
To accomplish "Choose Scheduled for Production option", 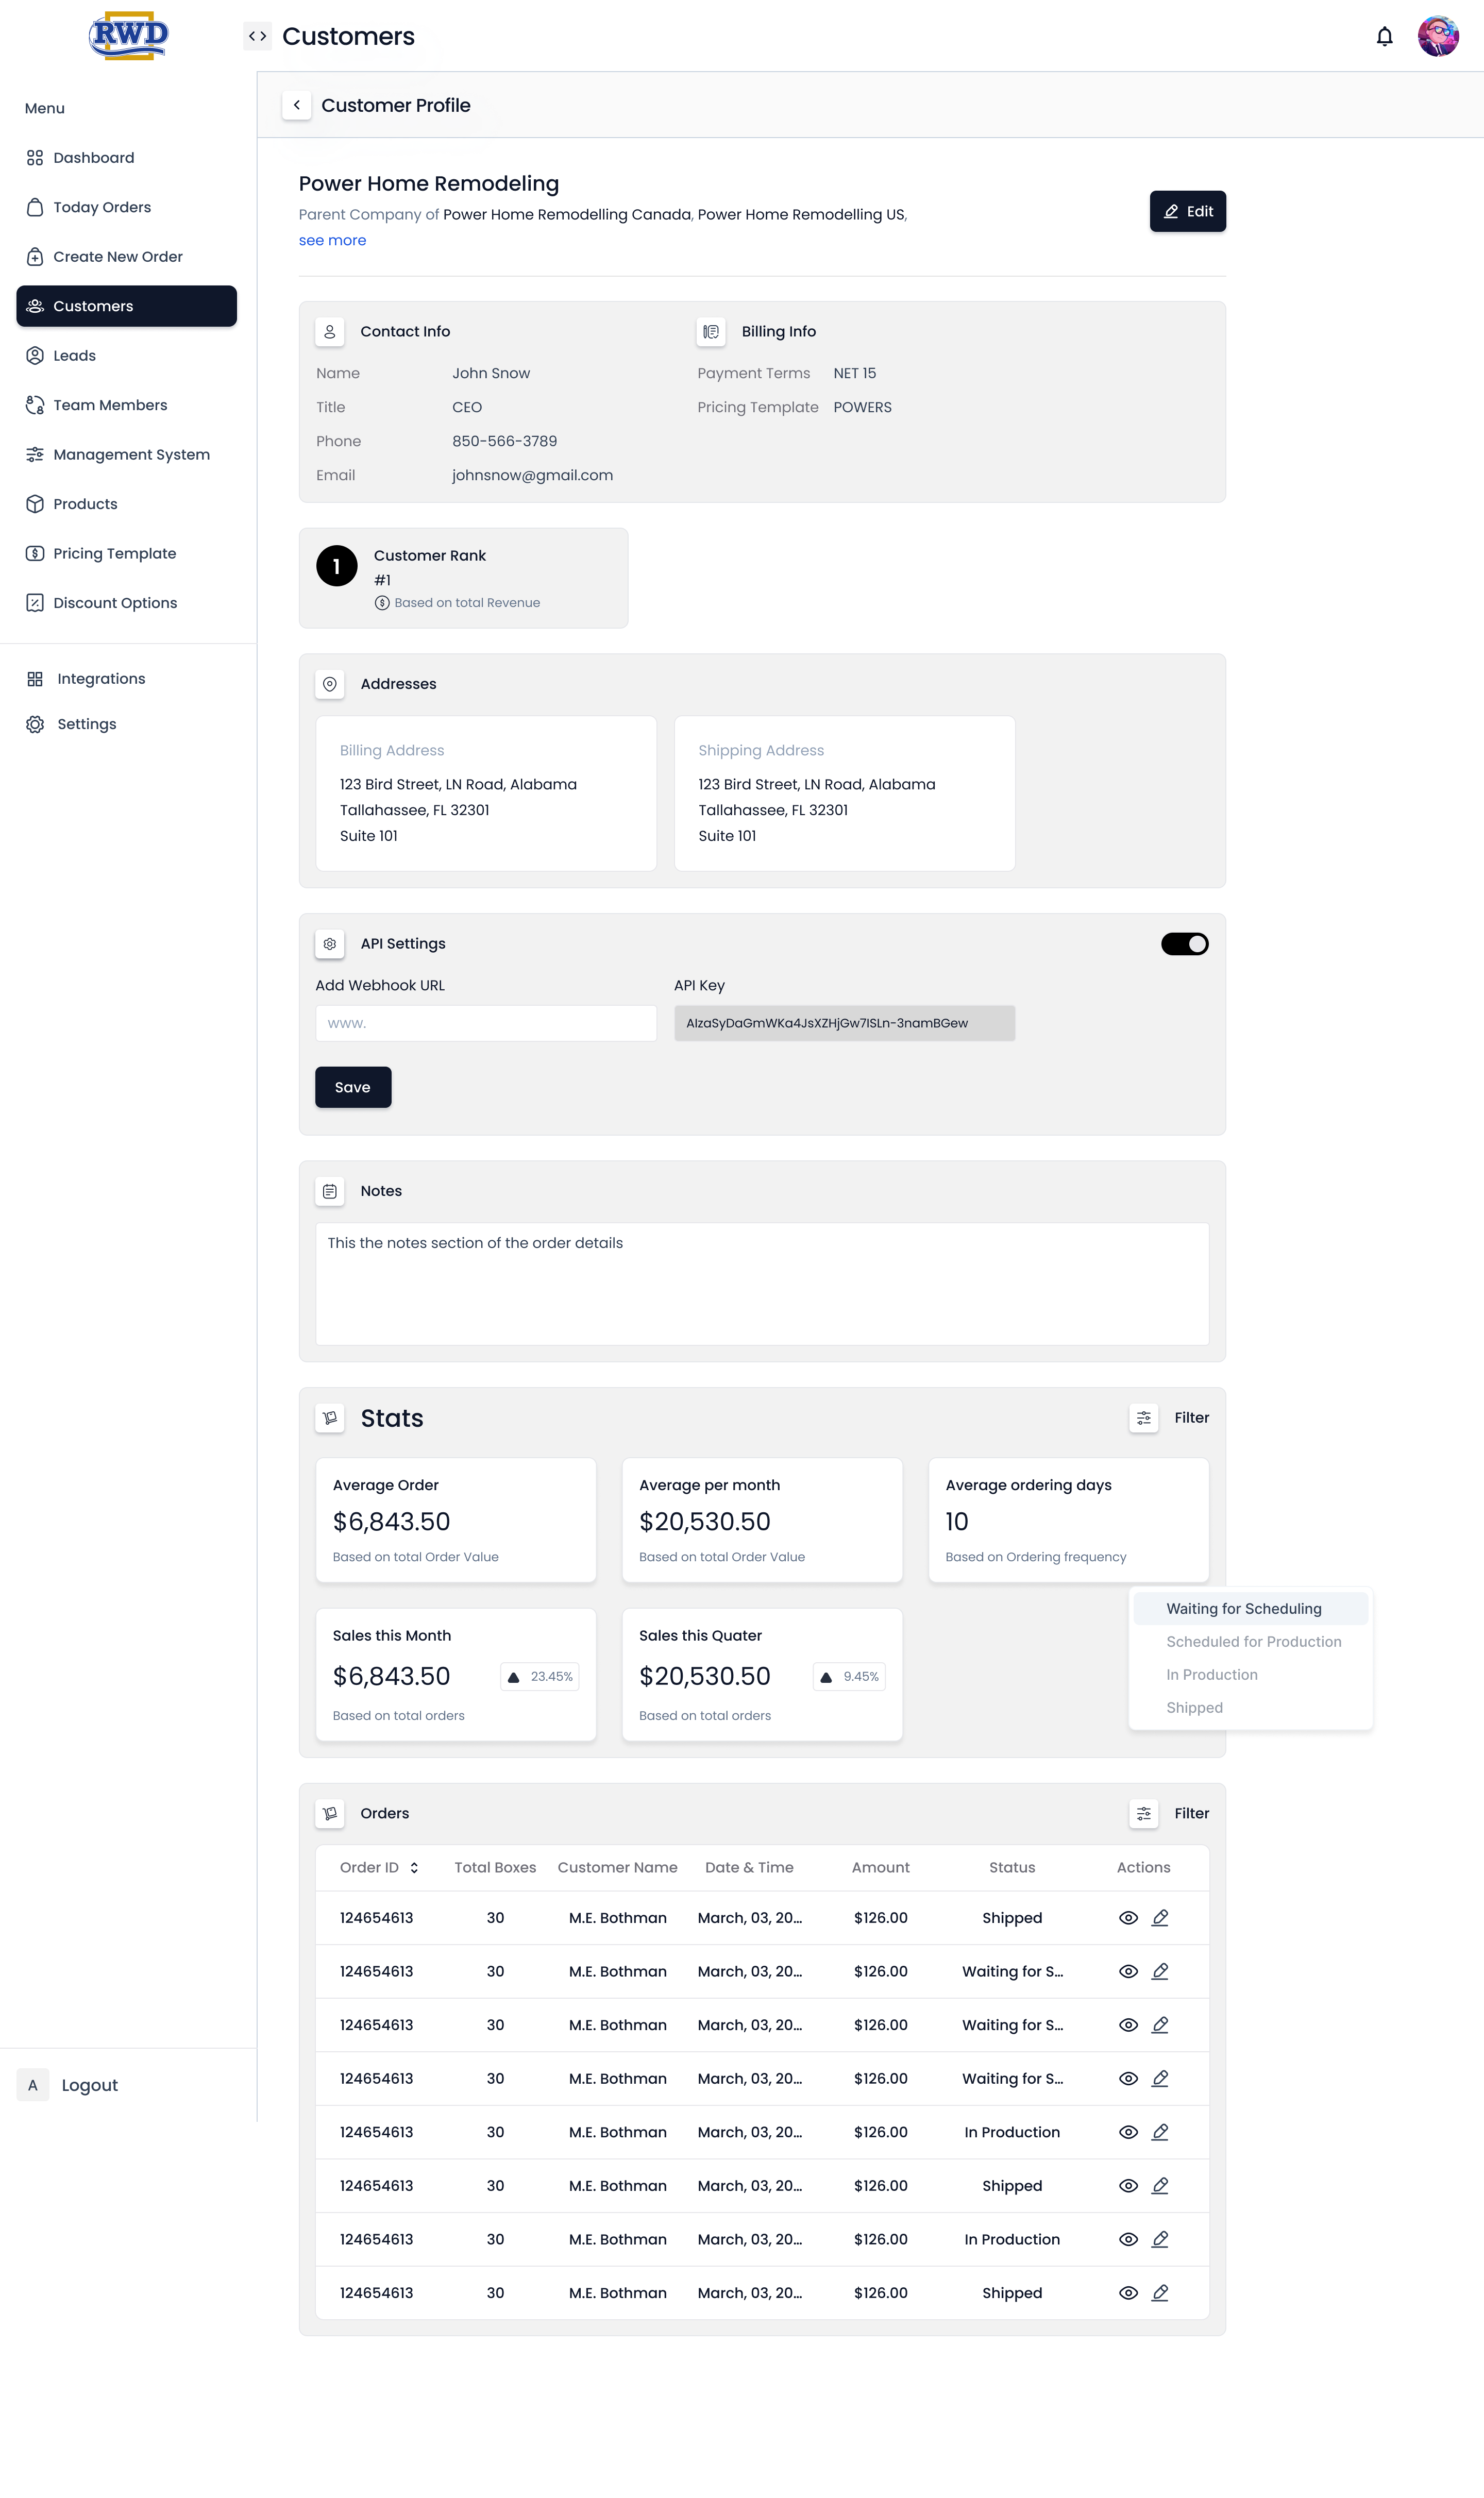I will [1250, 1641].
